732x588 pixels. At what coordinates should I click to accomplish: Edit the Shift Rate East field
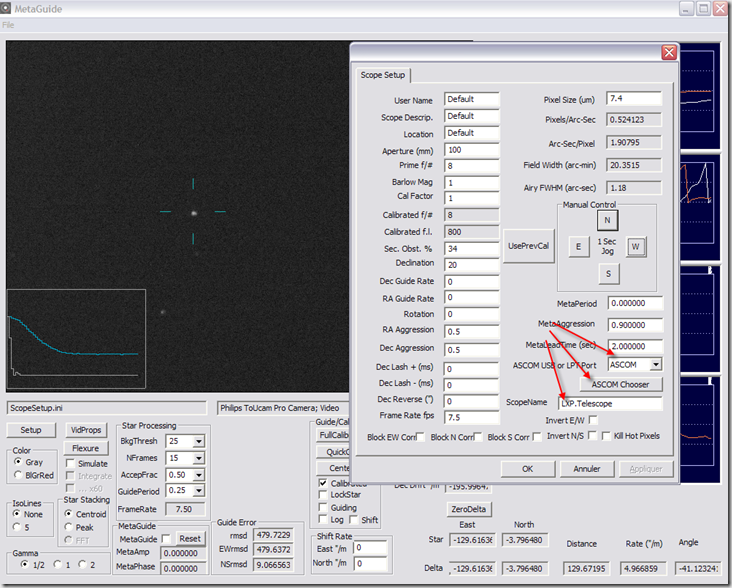pyautogui.click(x=370, y=548)
